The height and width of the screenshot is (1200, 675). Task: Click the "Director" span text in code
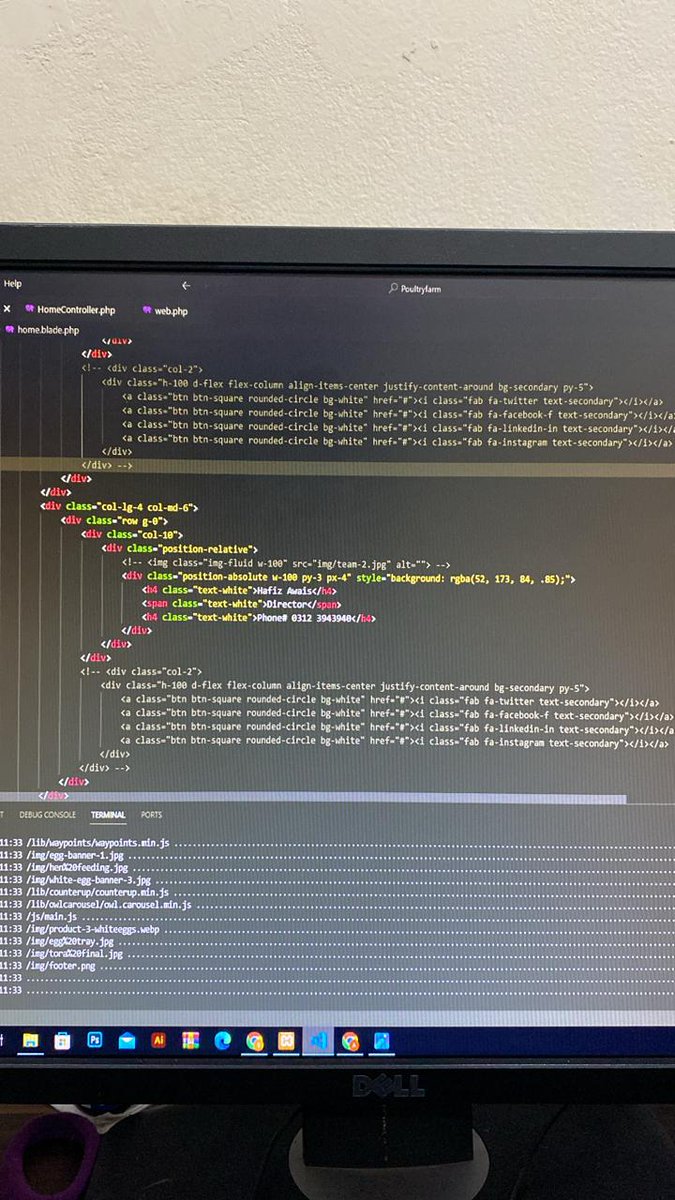click(x=289, y=604)
